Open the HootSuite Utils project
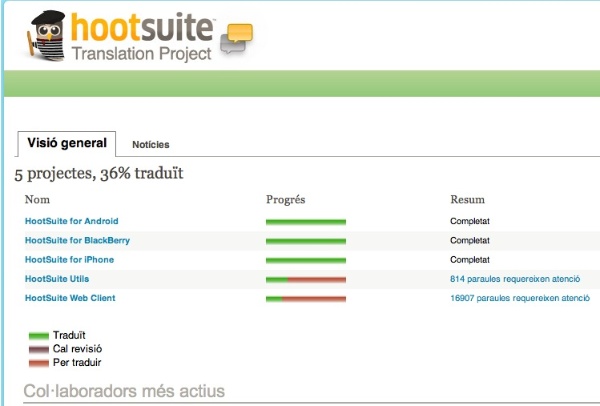Viewport: 600px width, 406px height. tap(57, 279)
